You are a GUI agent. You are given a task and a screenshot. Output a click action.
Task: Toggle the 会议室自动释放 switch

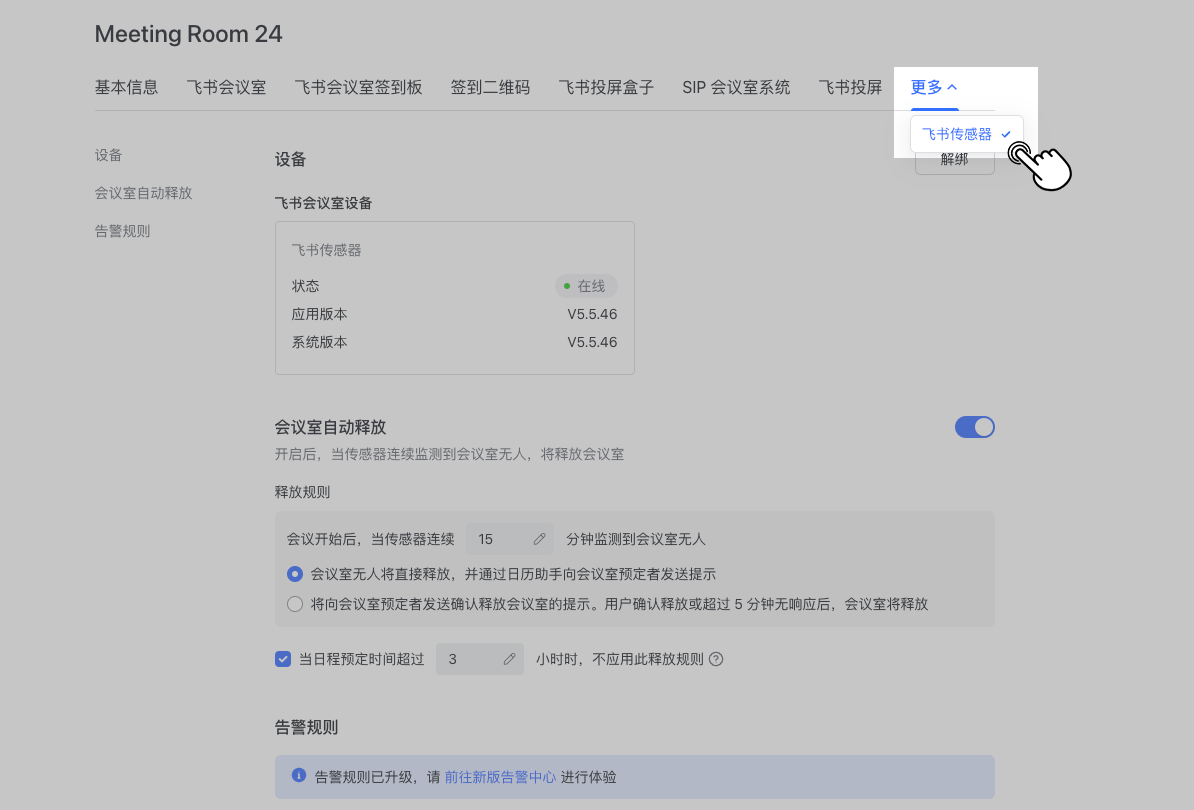coord(975,427)
